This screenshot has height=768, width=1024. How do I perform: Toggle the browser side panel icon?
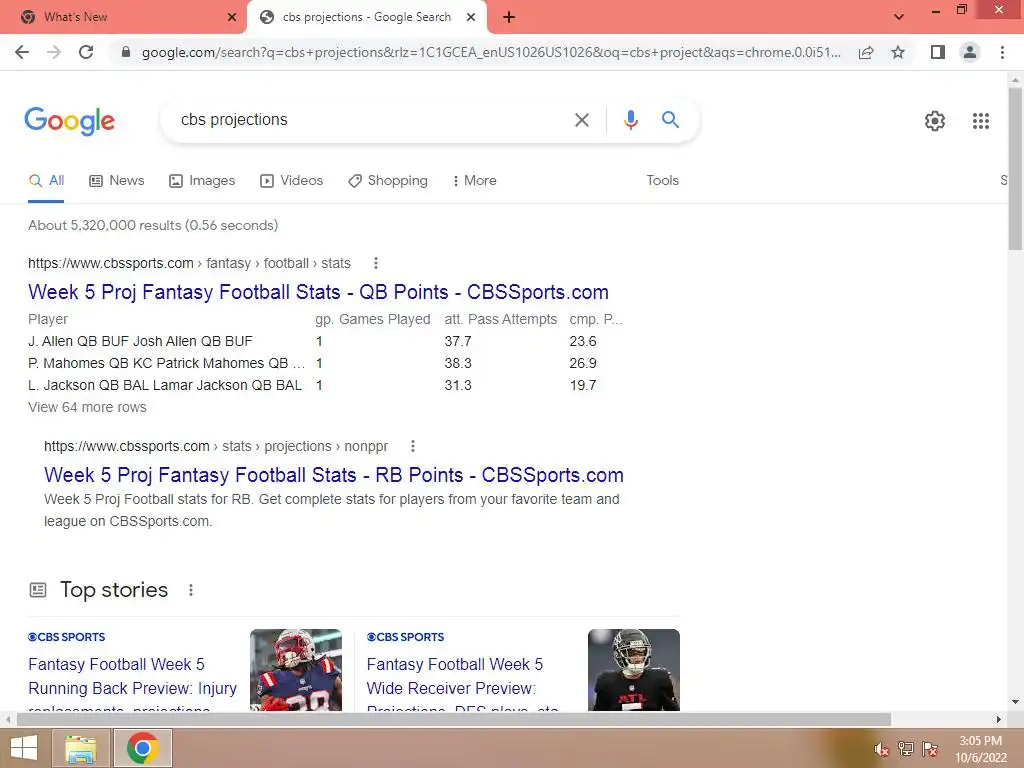tap(938, 52)
